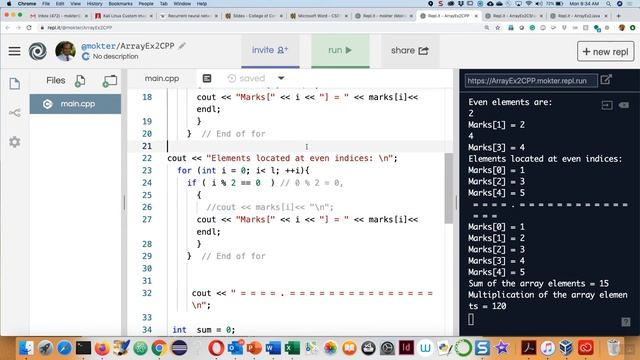The height and width of the screenshot is (360, 640).
Task: Click the code formatter icon beside main.cpp
Action: click(x=207, y=78)
